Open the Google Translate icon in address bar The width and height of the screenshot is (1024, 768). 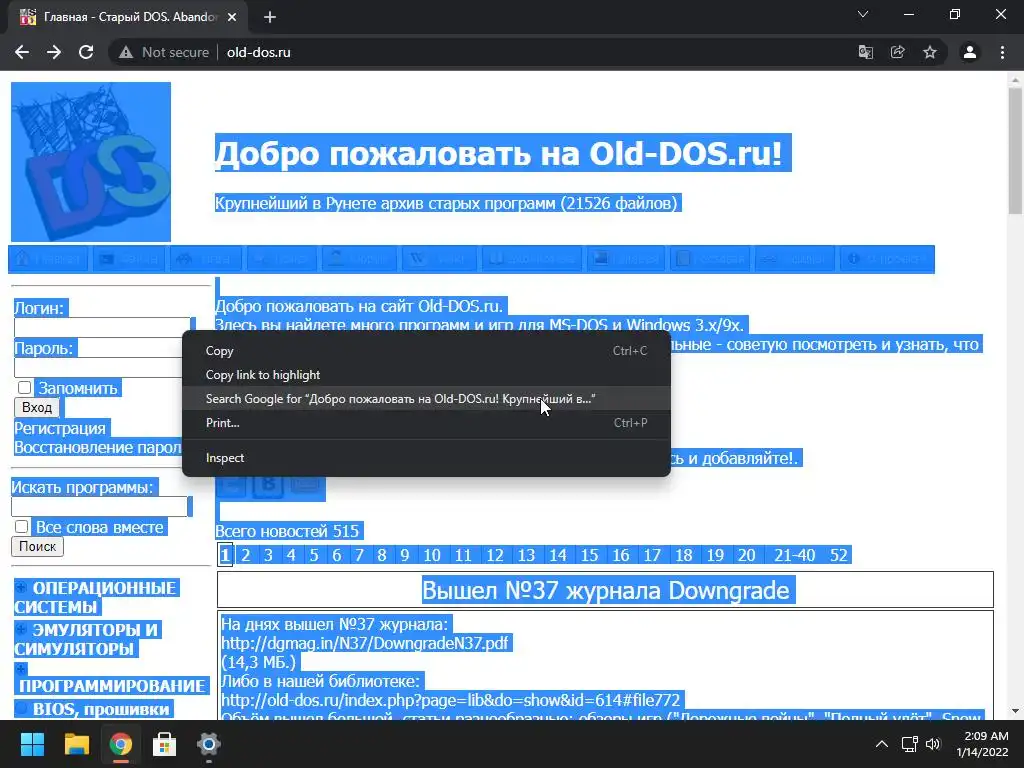click(x=865, y=52)
